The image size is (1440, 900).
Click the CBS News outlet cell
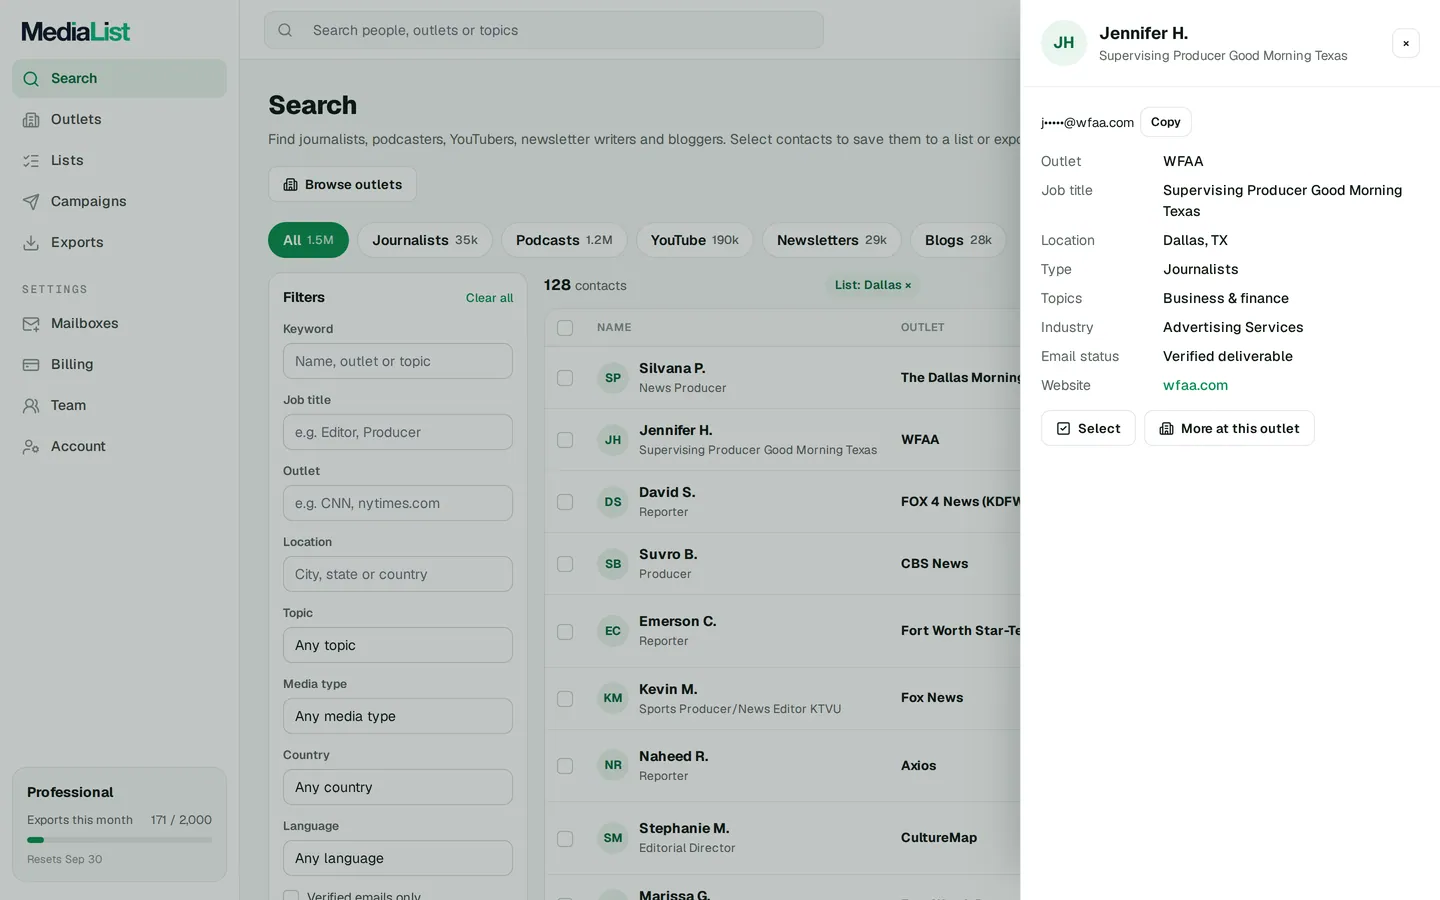click(934, 564)
